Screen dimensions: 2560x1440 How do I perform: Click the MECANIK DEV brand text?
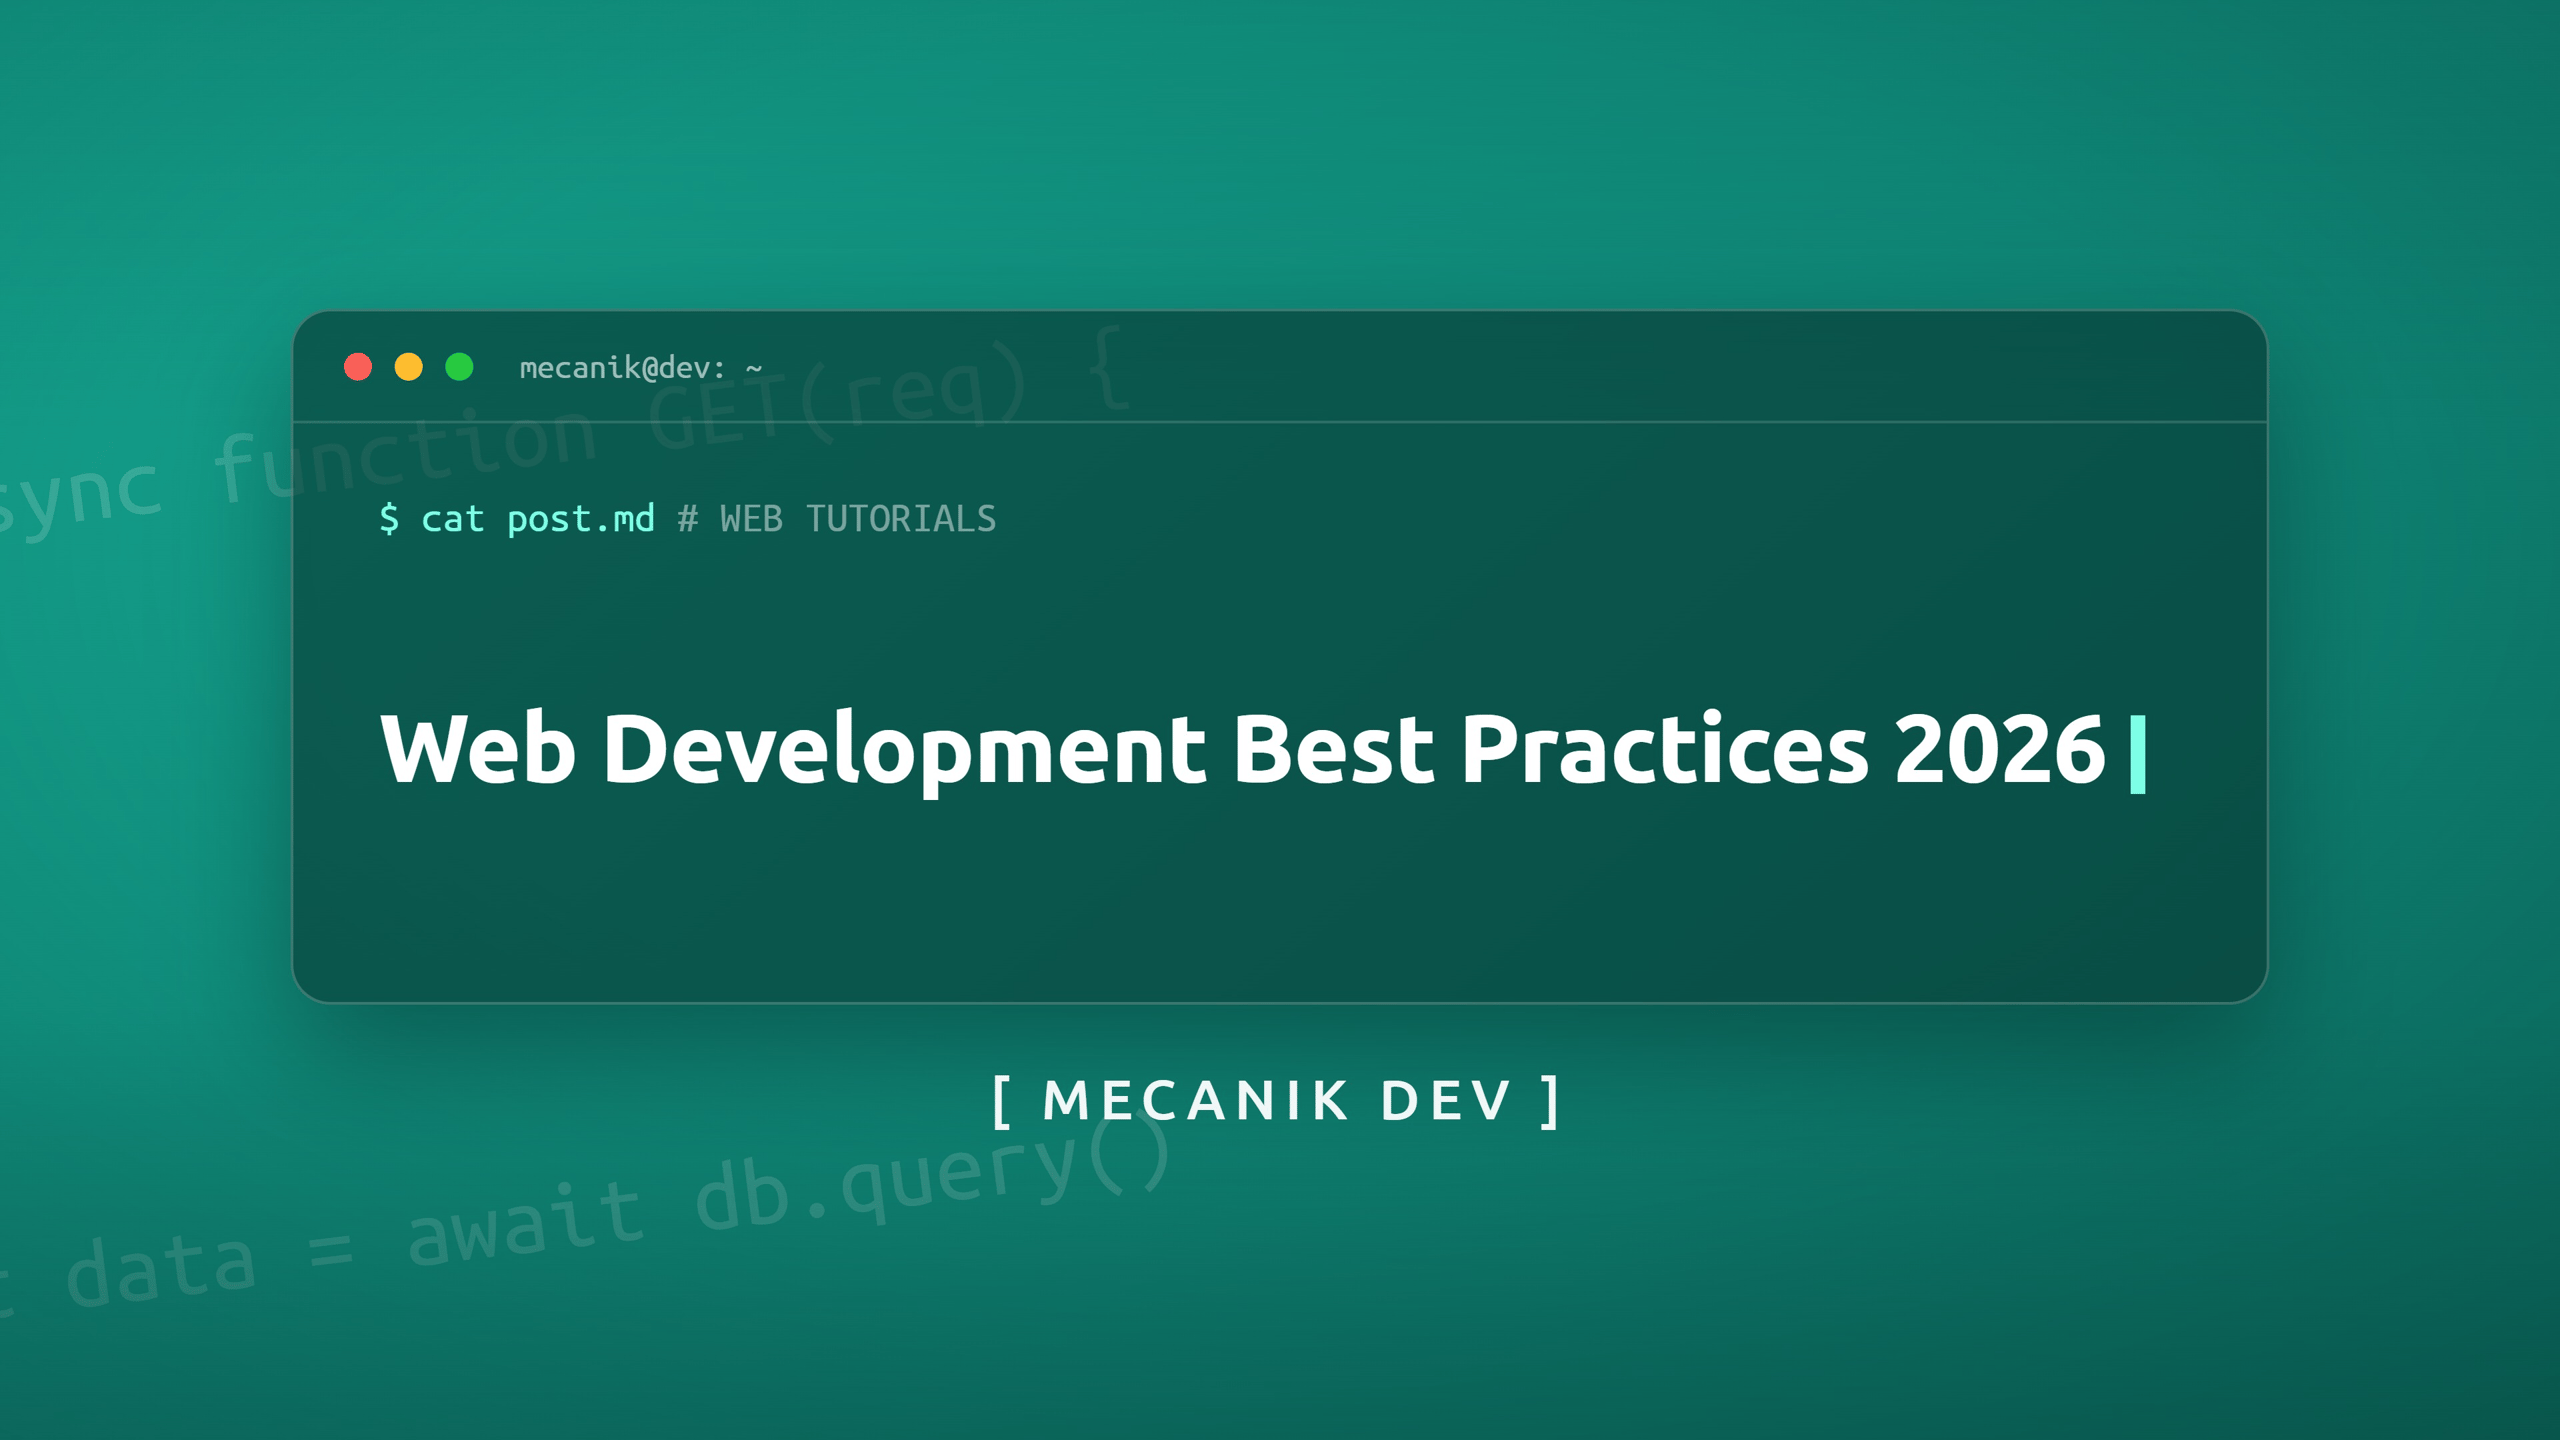pos(1277,1100)
